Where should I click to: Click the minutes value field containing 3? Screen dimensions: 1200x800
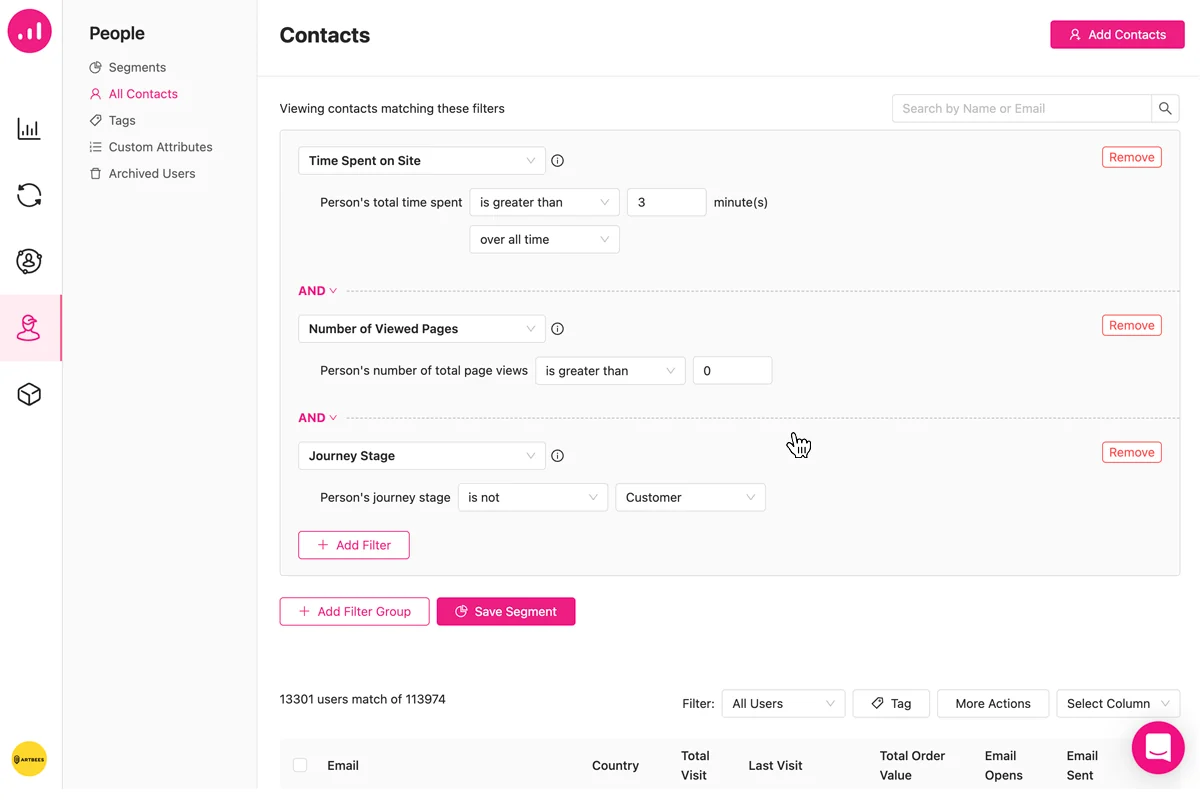coord(667,202)
